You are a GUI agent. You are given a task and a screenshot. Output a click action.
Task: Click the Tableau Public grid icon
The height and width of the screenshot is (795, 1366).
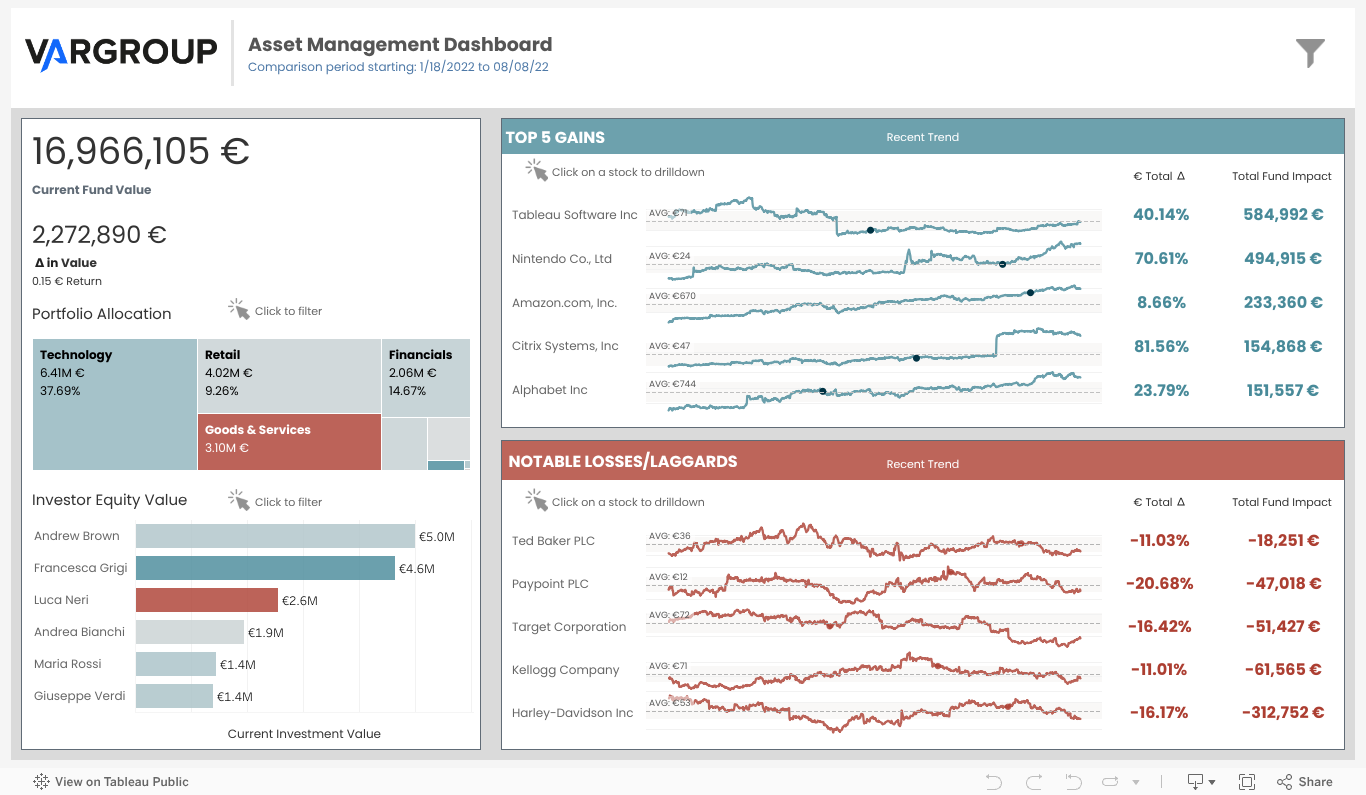coord(41,782)
